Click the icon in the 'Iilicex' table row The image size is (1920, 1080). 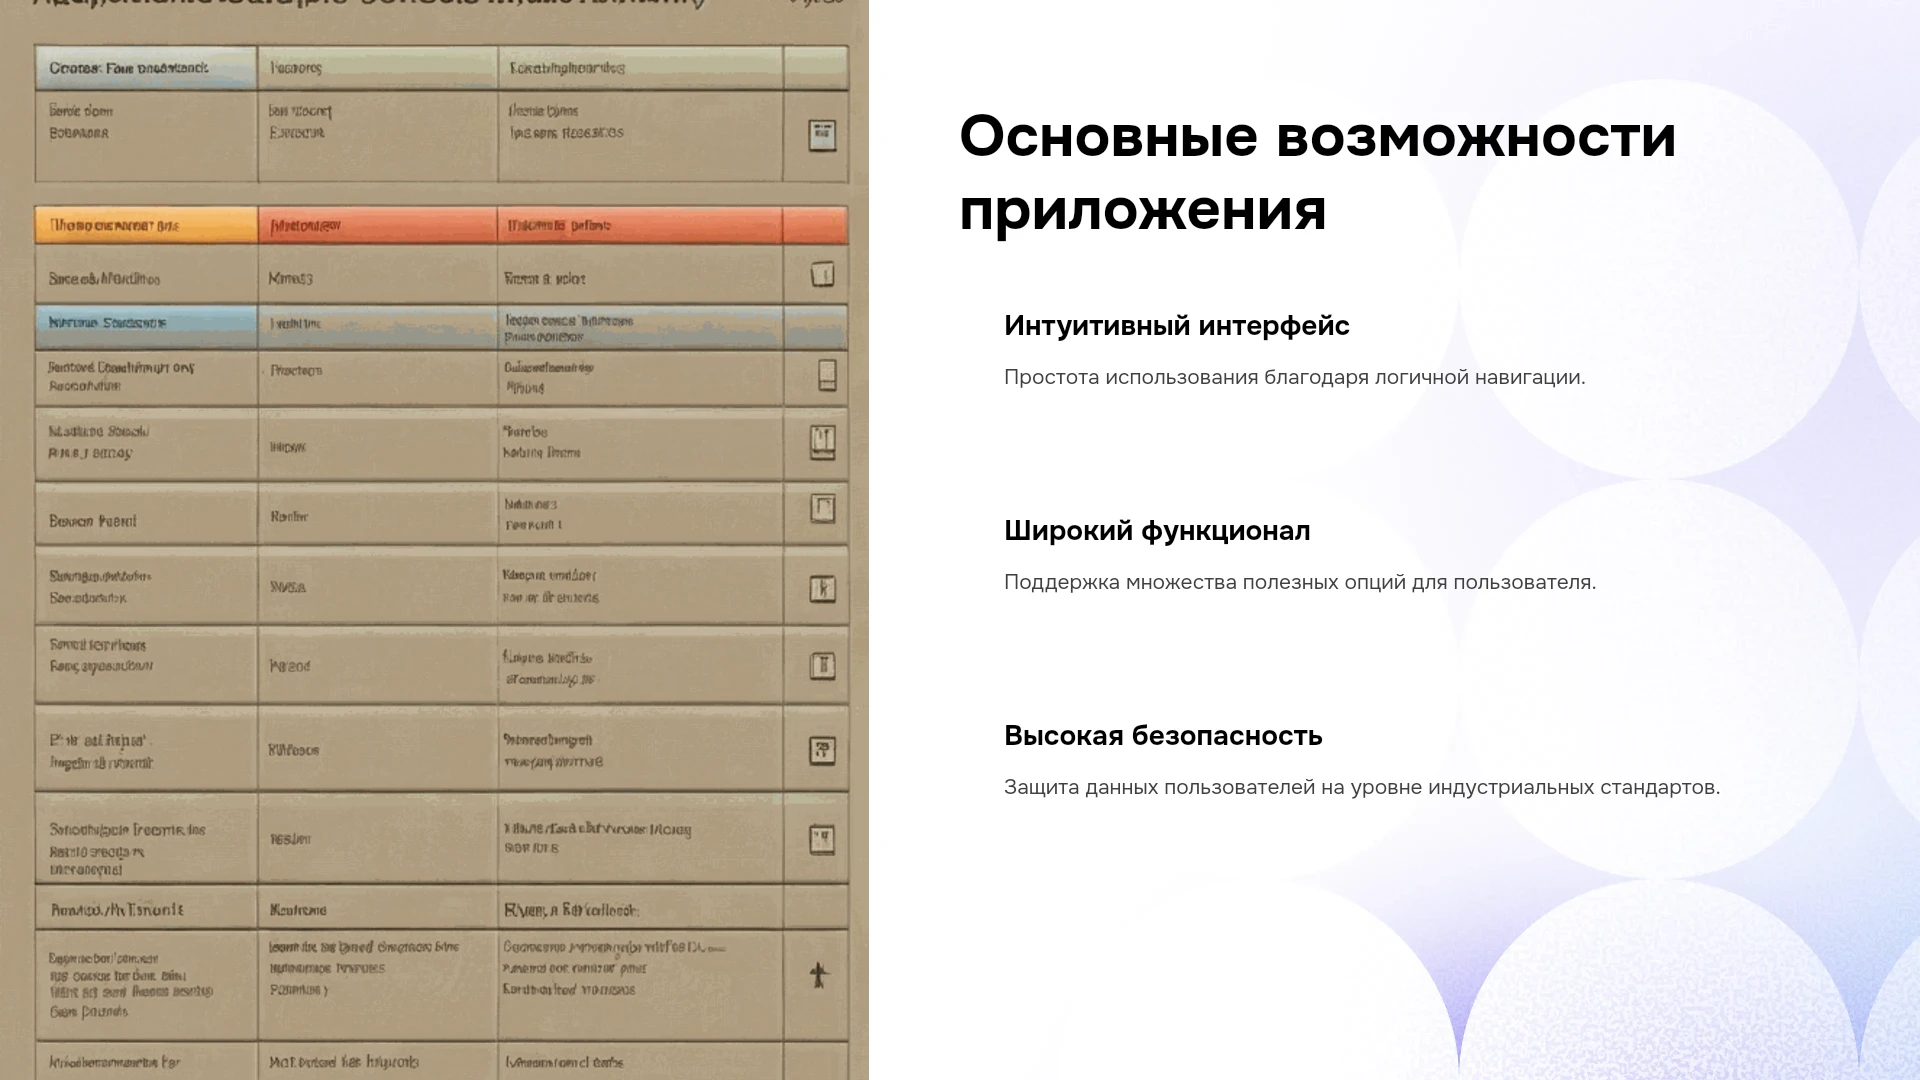(x=822, y=442)
